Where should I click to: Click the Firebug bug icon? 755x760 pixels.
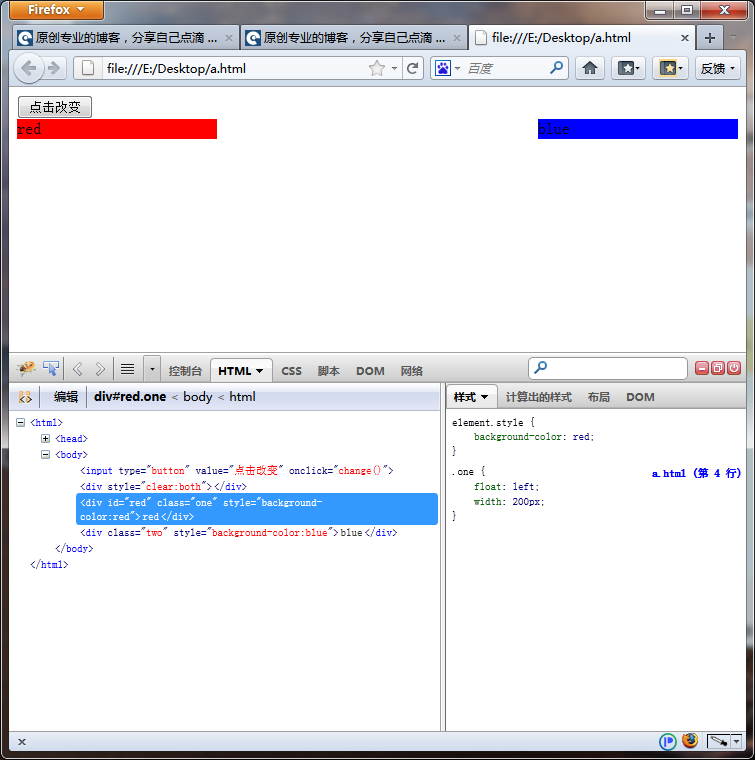click(26, 369)
